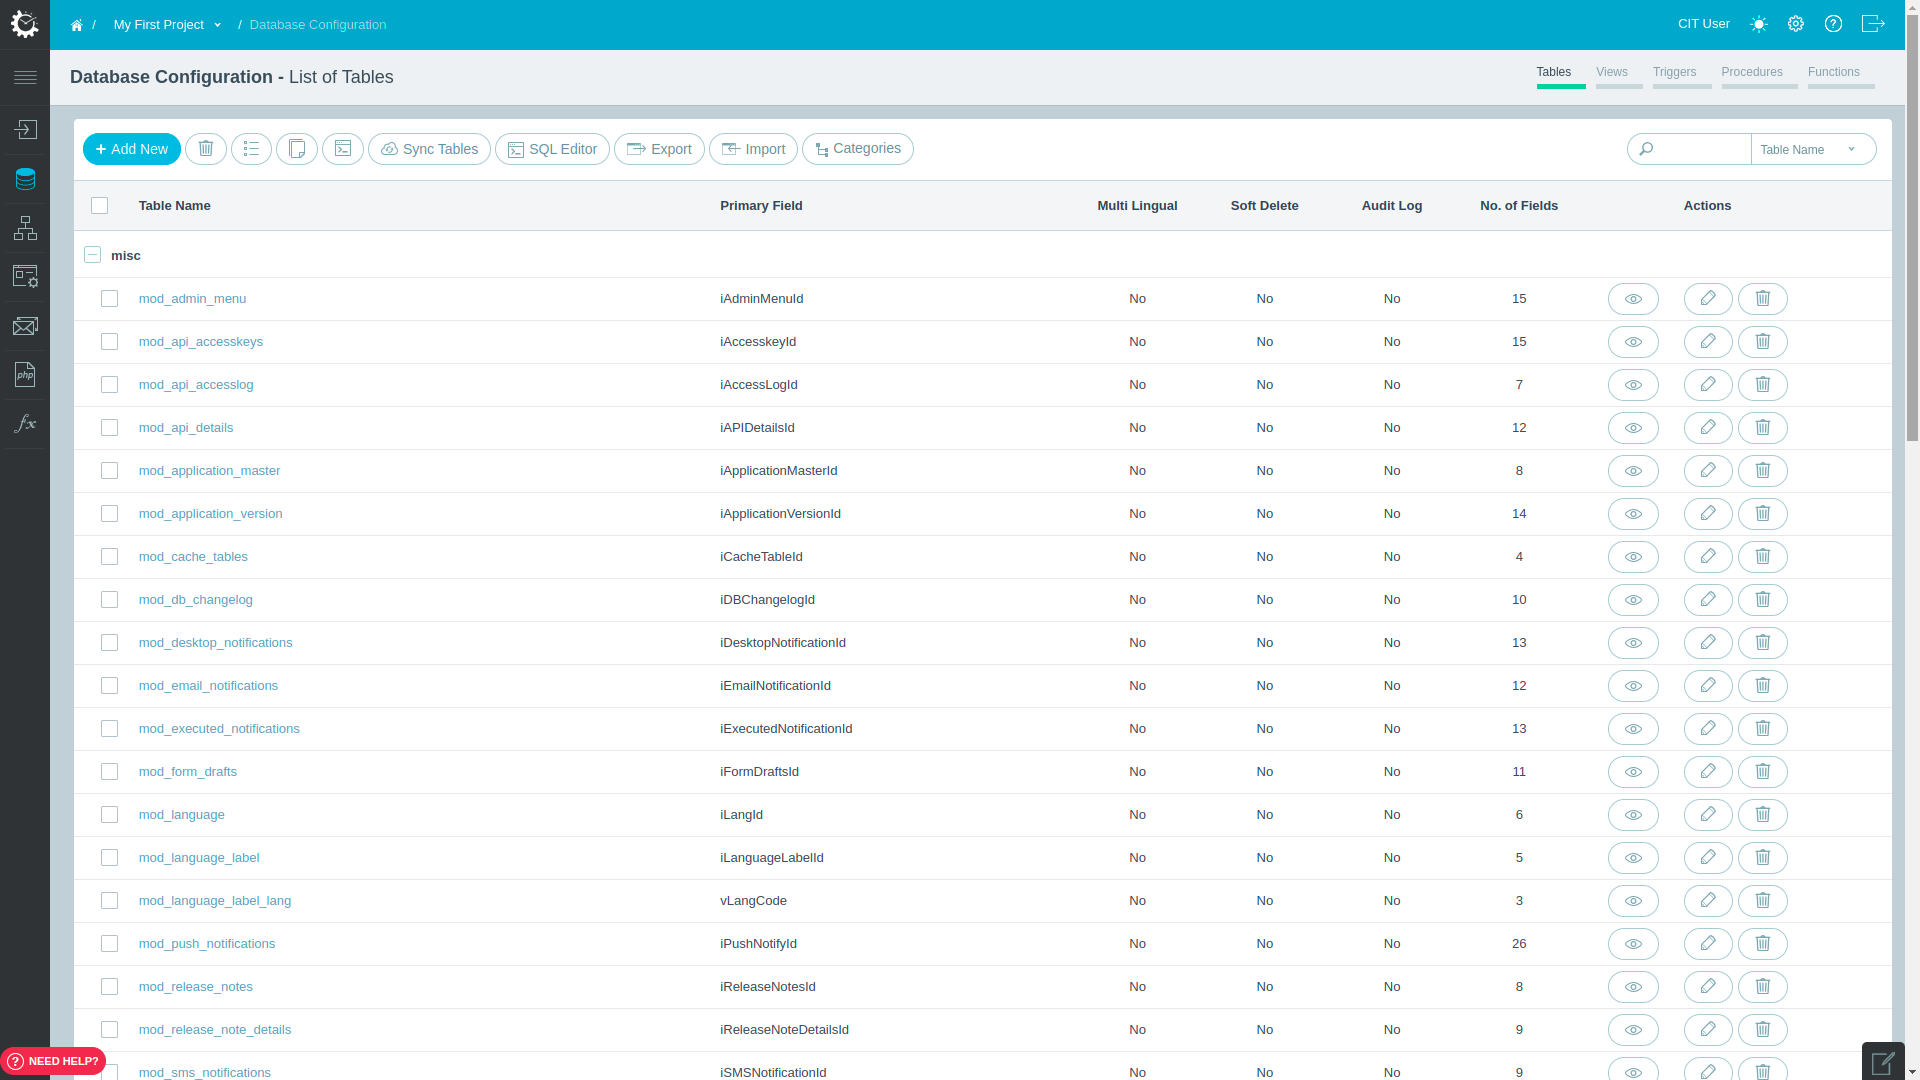Click the Sync Tables button
The height and width of the screenshot is (1080, 1920).
[x=429, y=149]
